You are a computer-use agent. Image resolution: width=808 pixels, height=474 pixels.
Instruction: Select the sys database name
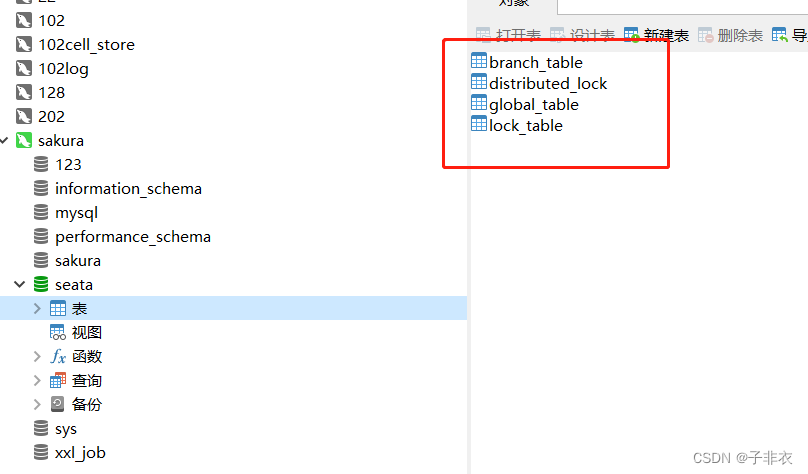click(x=66, y=429)
